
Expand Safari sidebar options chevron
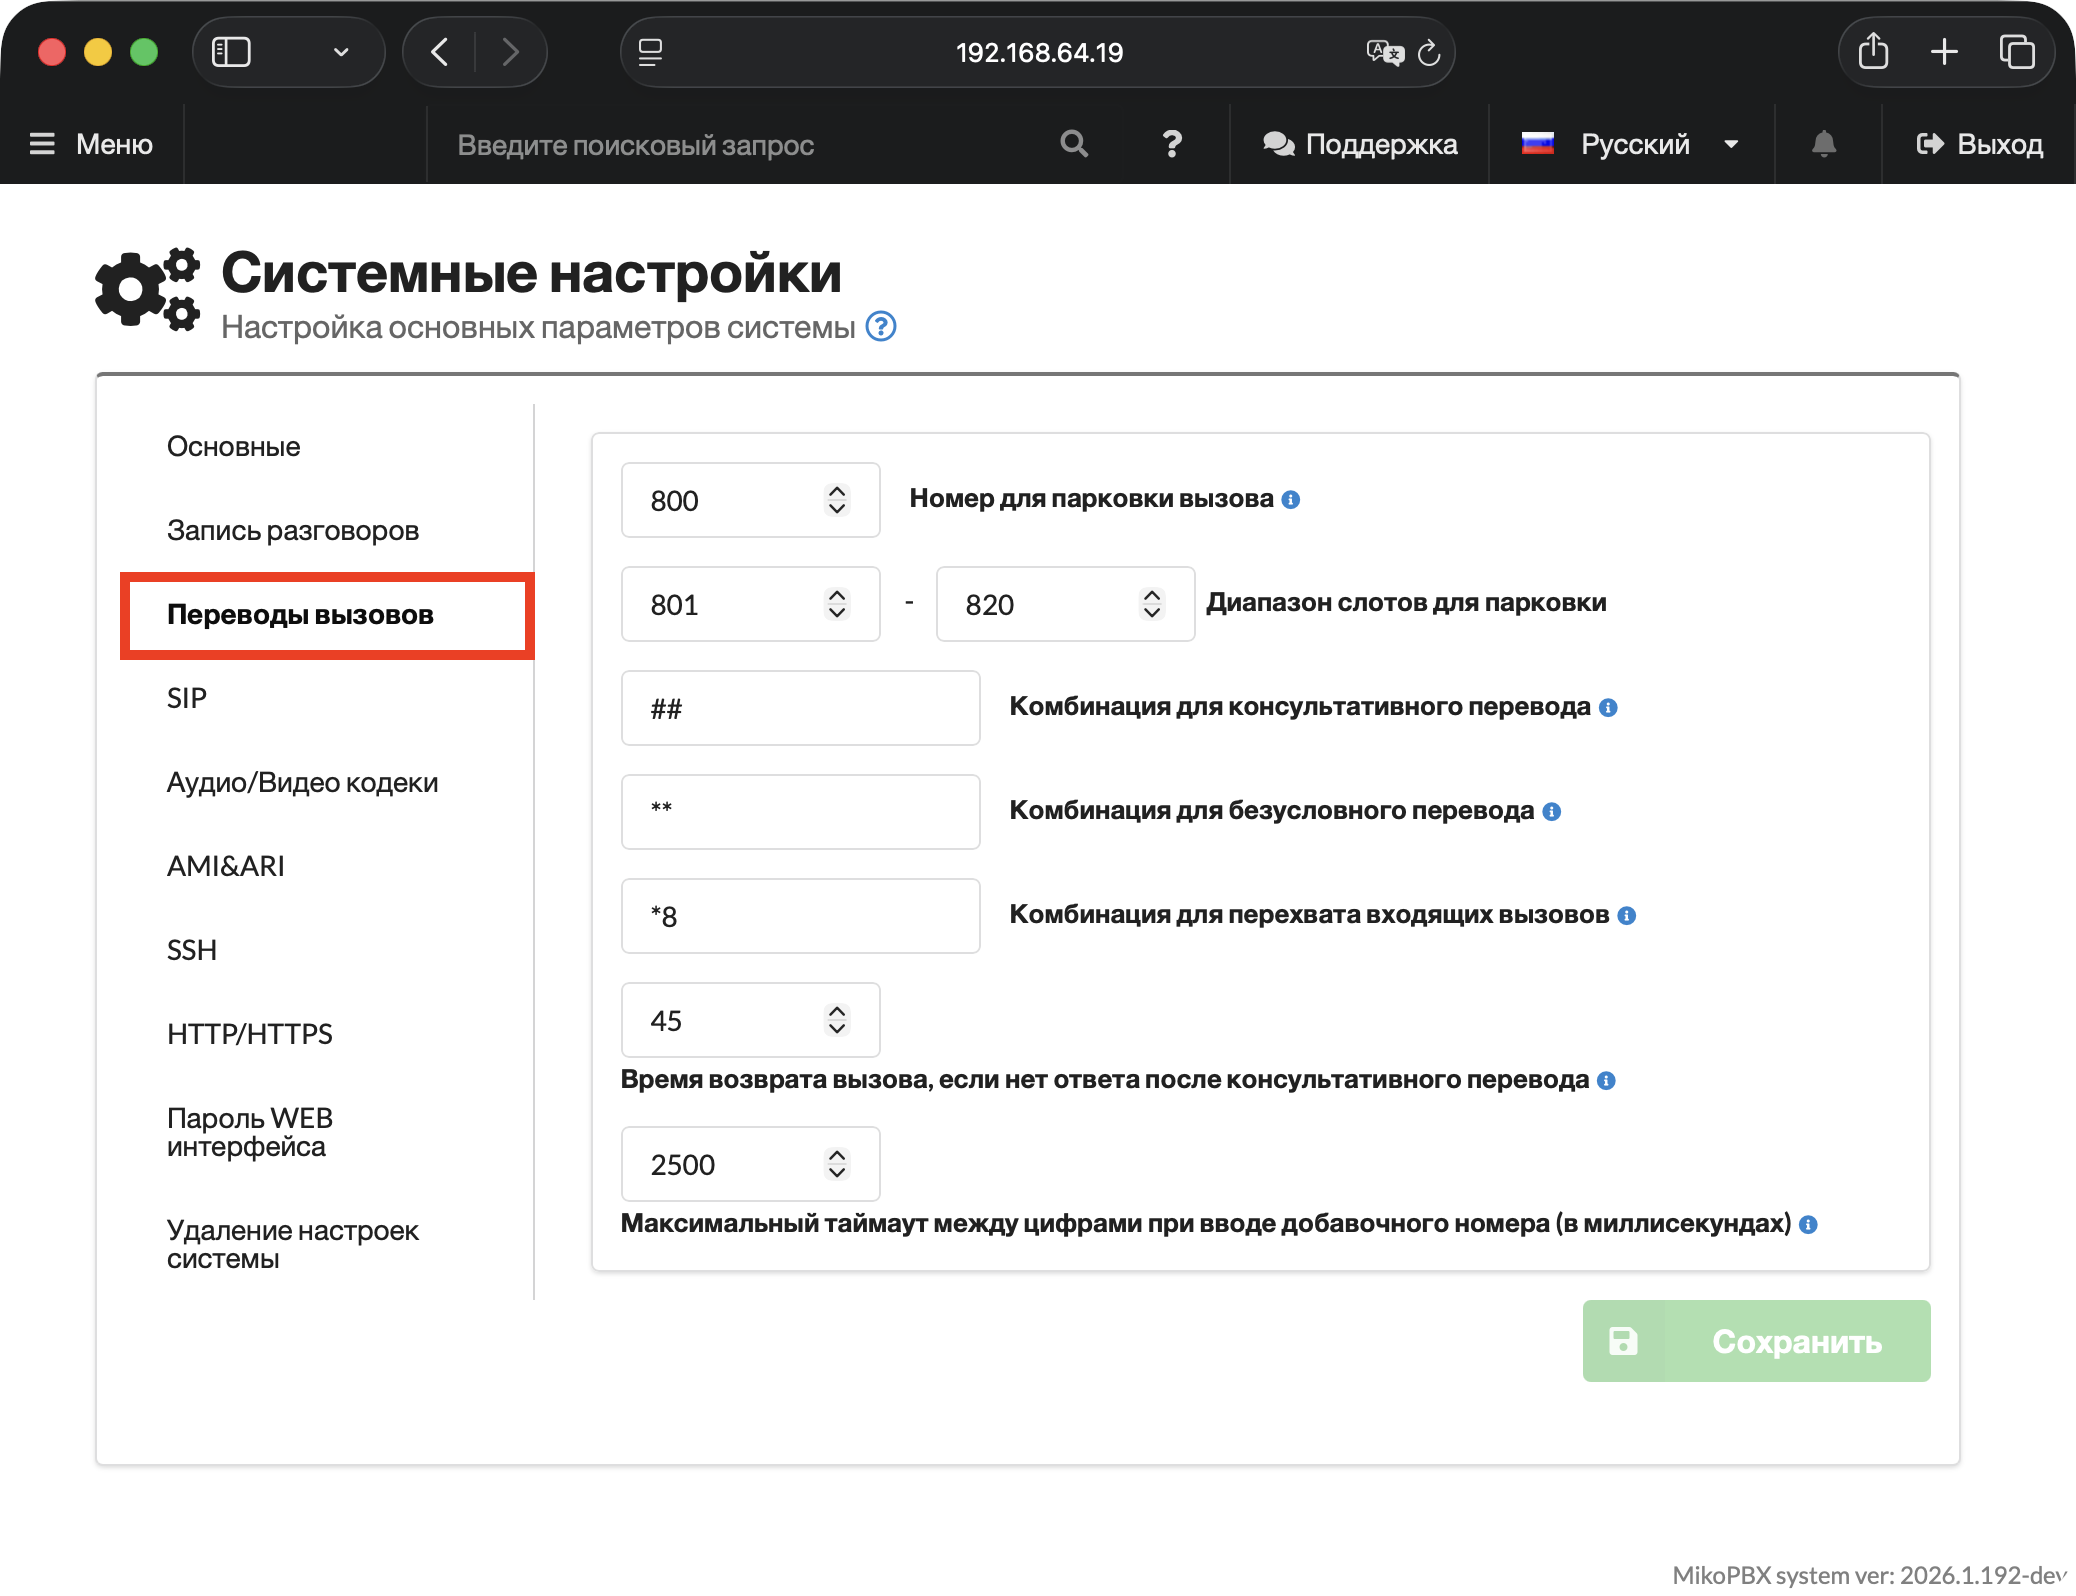coord(341,52)
